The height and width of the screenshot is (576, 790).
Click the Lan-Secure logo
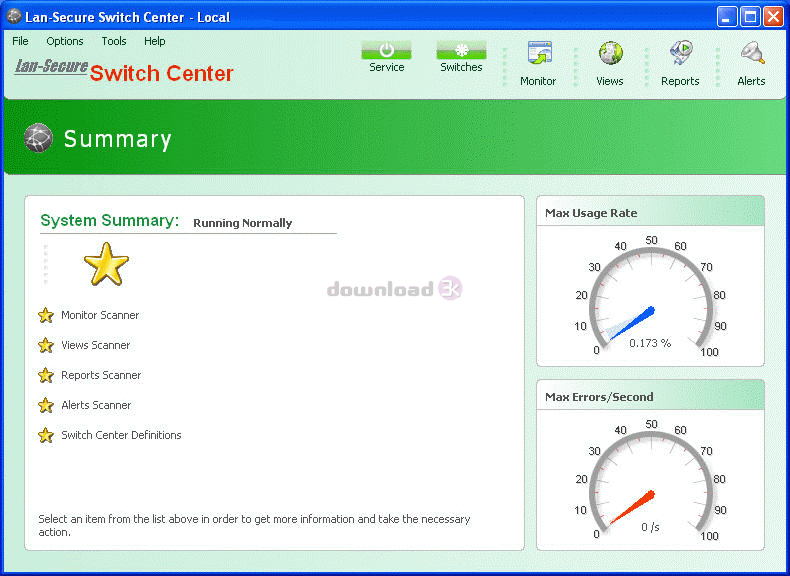coord(51,67)
